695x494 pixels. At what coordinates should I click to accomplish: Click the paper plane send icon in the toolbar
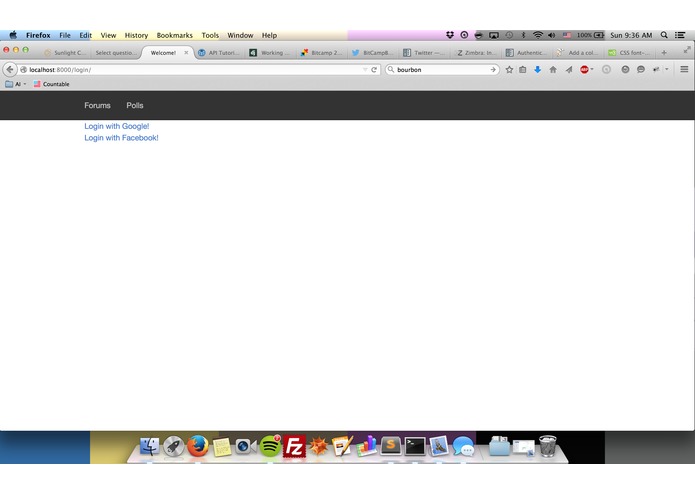tap(569, 70)
